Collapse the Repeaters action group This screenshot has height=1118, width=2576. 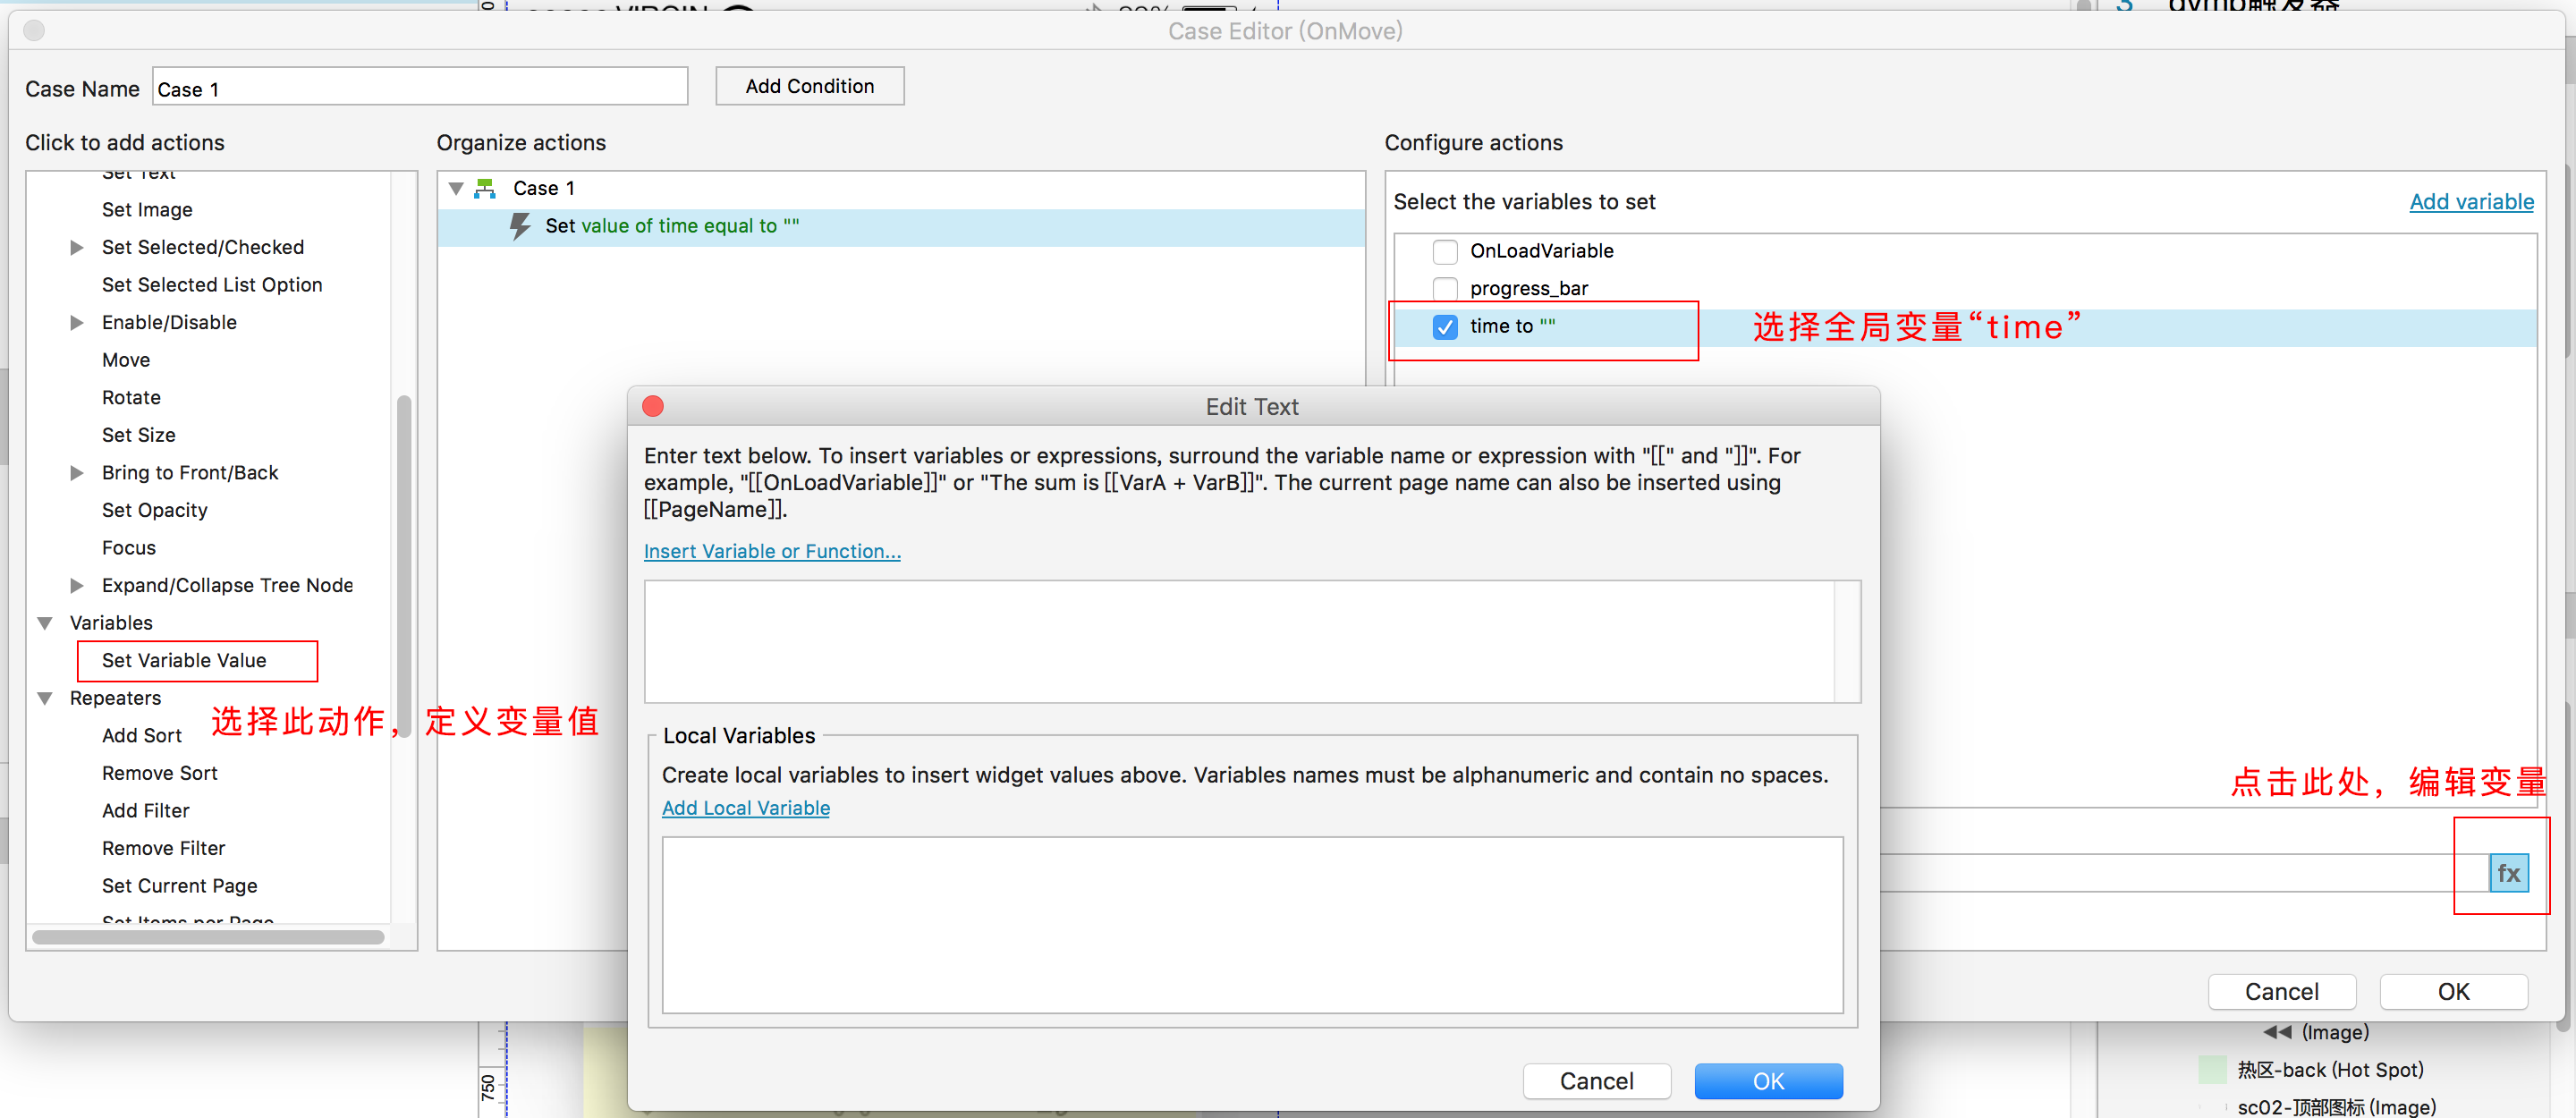pos(45,698)
